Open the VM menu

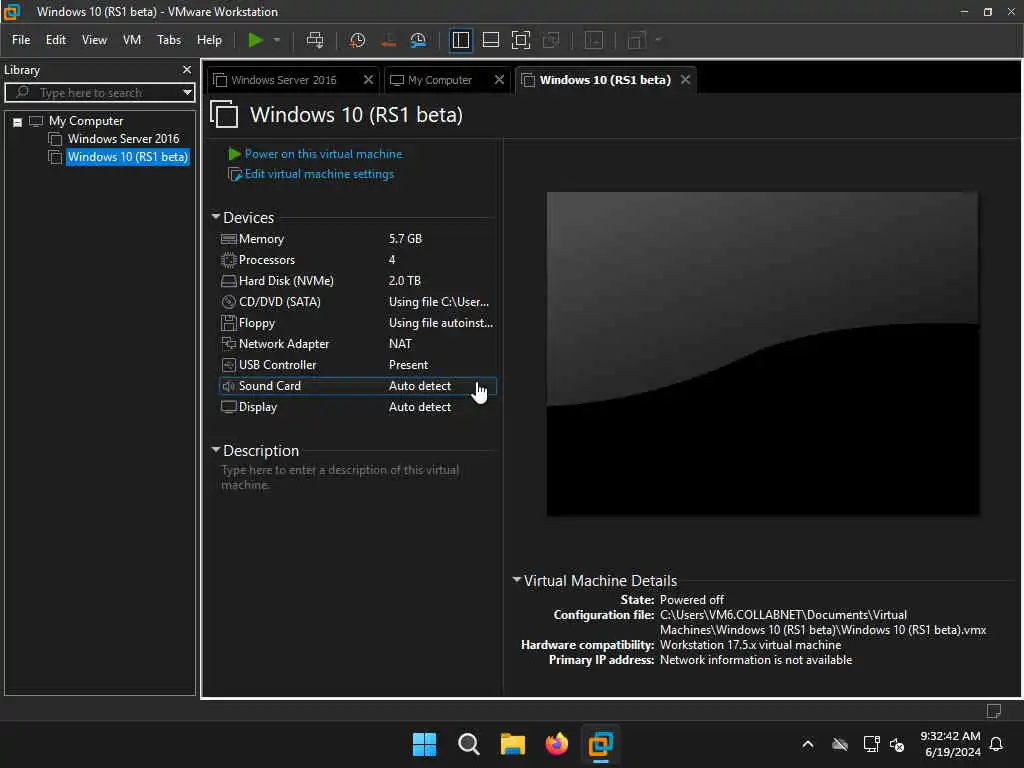point(132,40)
